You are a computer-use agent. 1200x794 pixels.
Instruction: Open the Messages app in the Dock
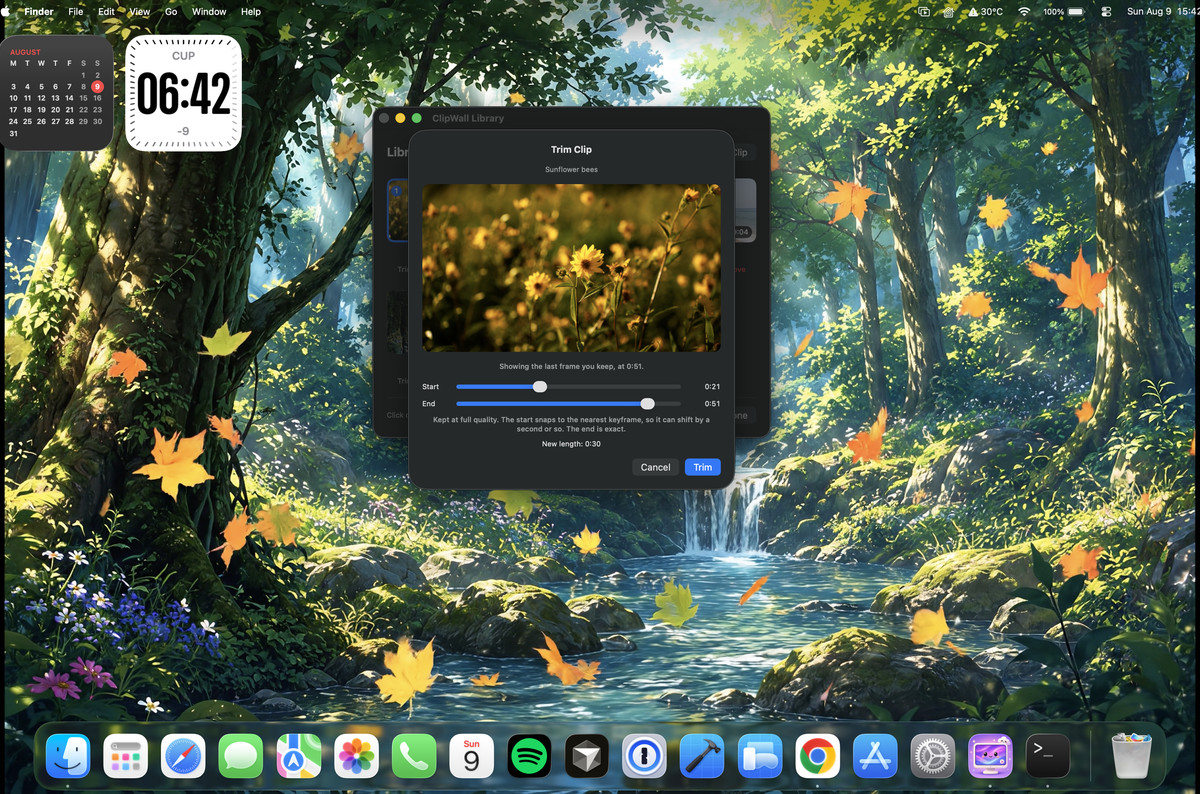pos(241,756)
